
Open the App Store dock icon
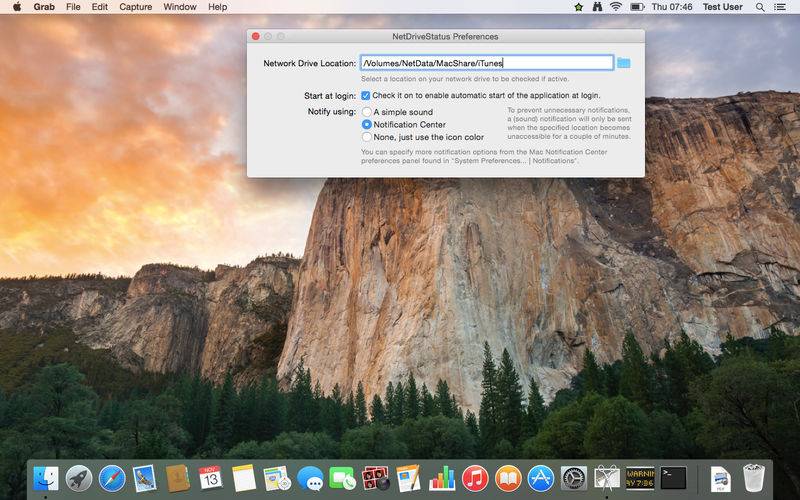click(x=541, y=478)
